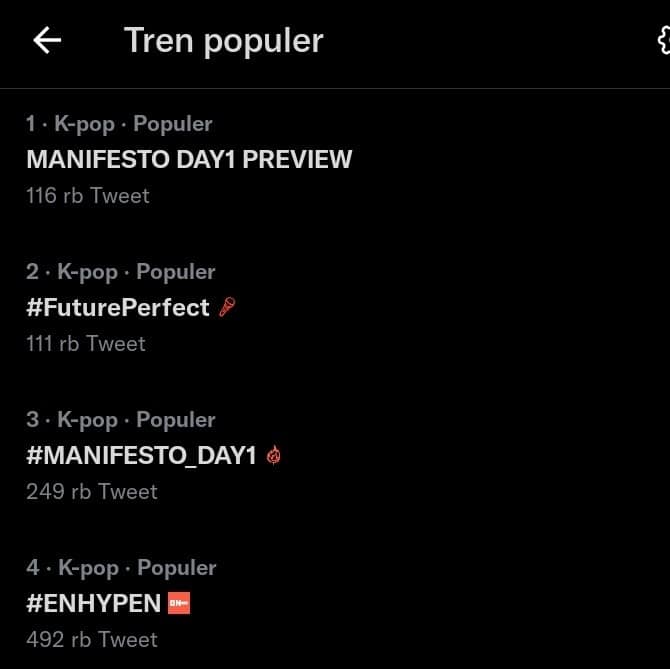Open the #FuturePerfect hashtag trend

(118, 307)
